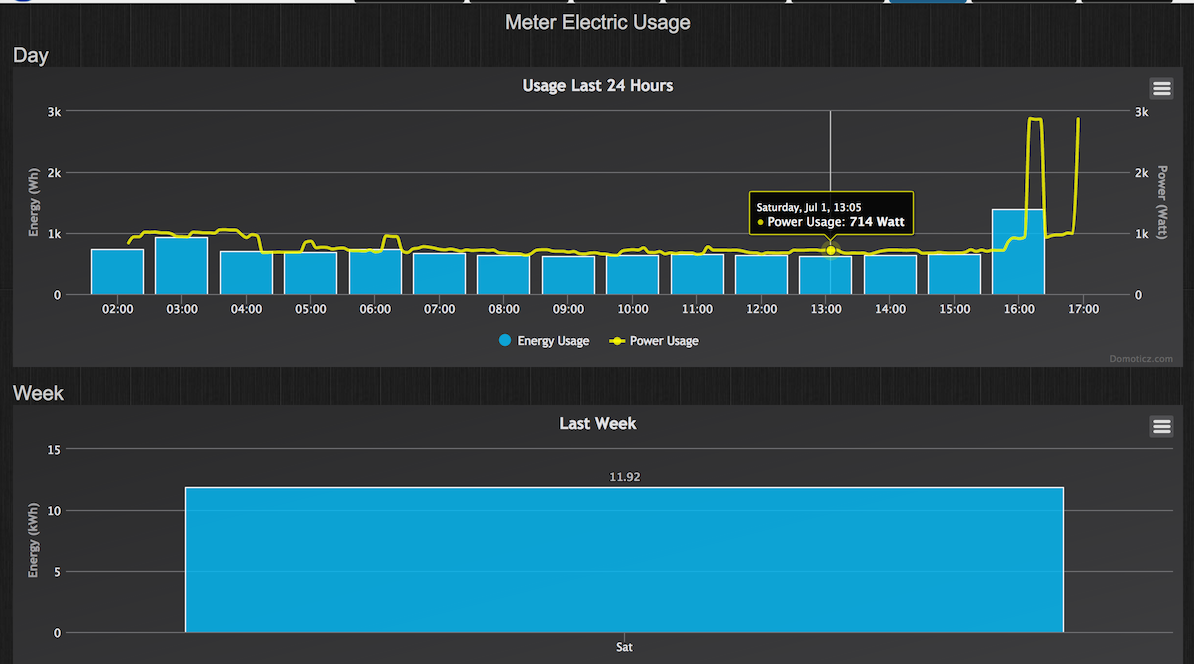The image size is (1194, 664).
Task: Select the 09:00 energy usage bar
Action: [568, 277]
